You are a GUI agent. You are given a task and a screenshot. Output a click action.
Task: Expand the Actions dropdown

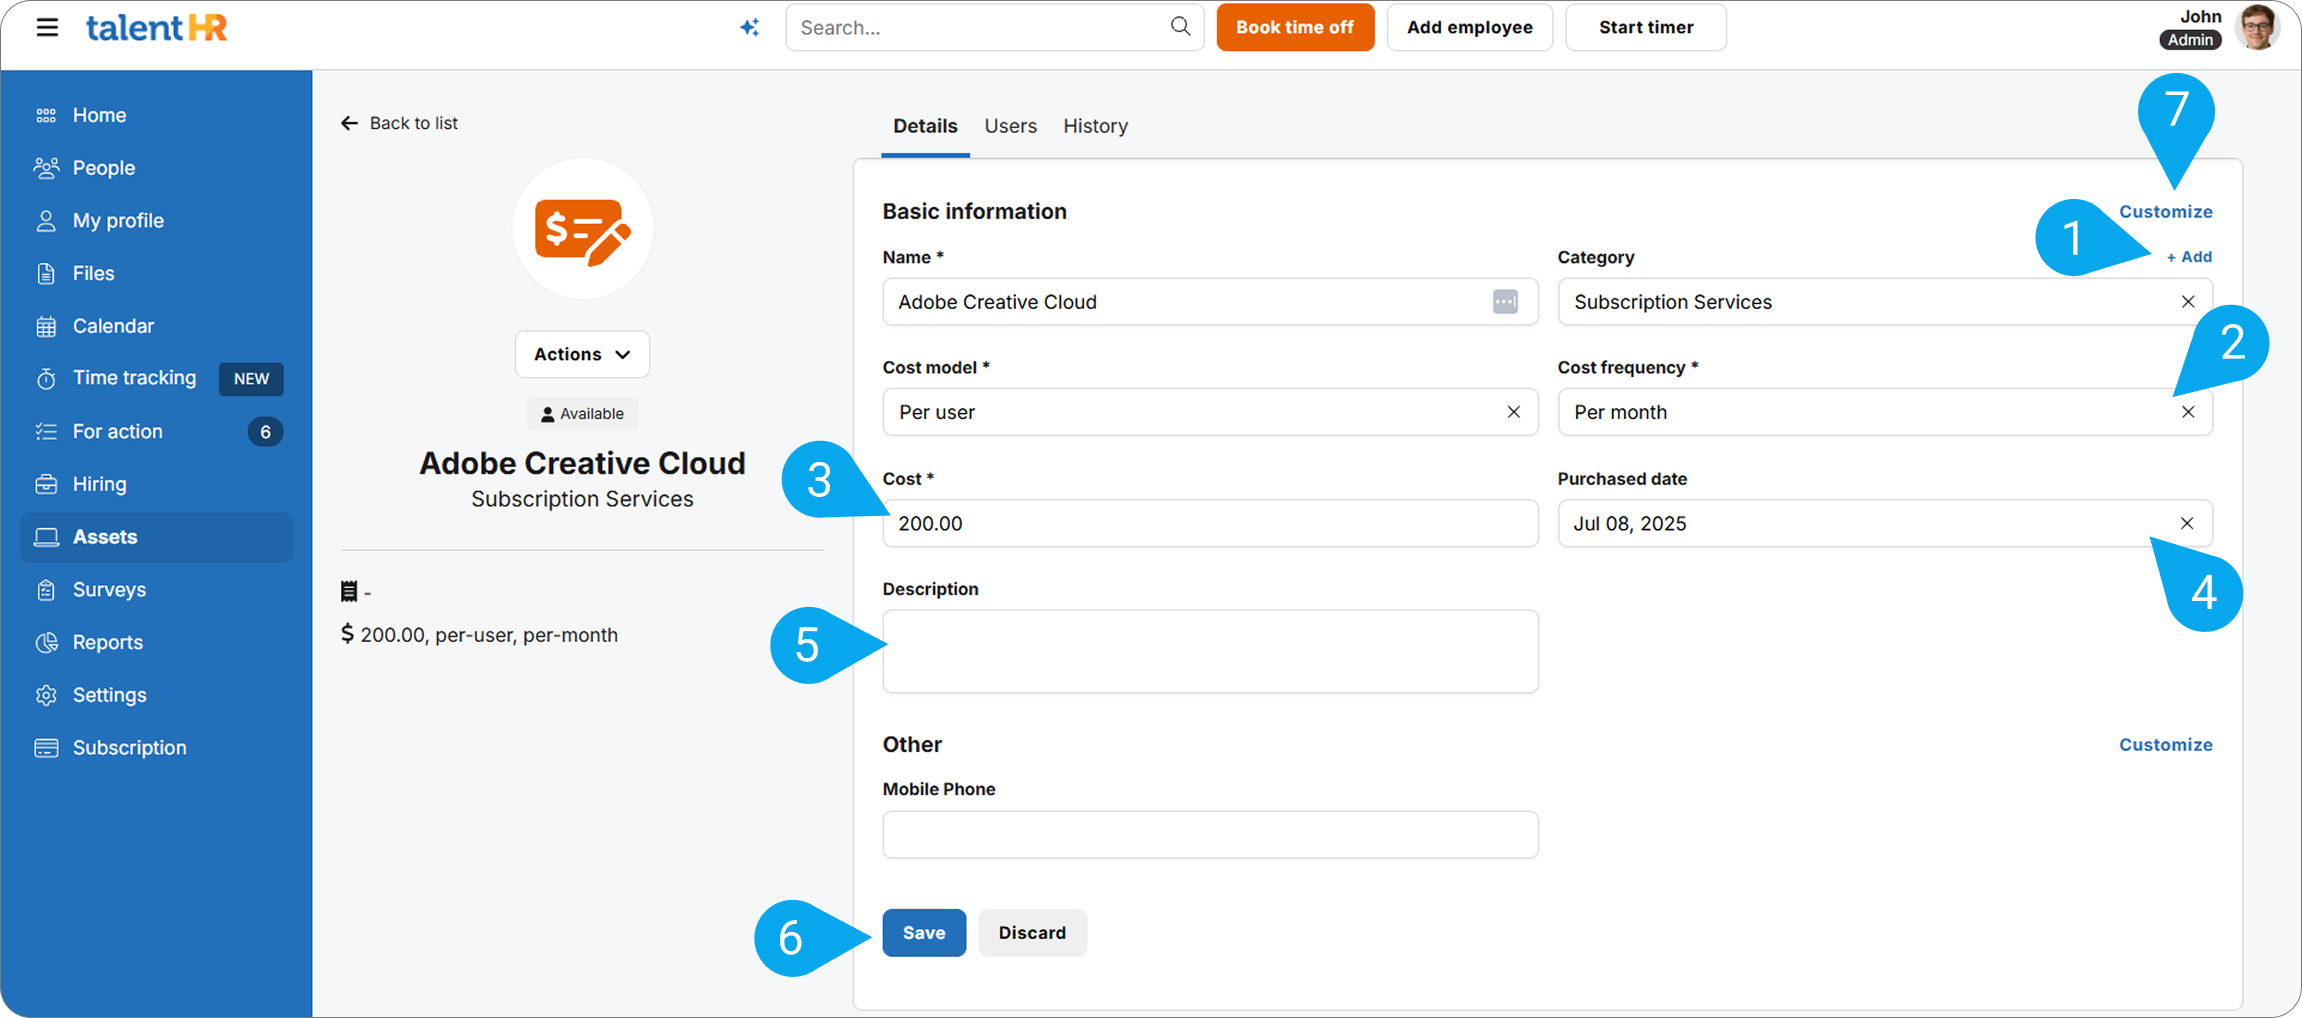[582, 354]
